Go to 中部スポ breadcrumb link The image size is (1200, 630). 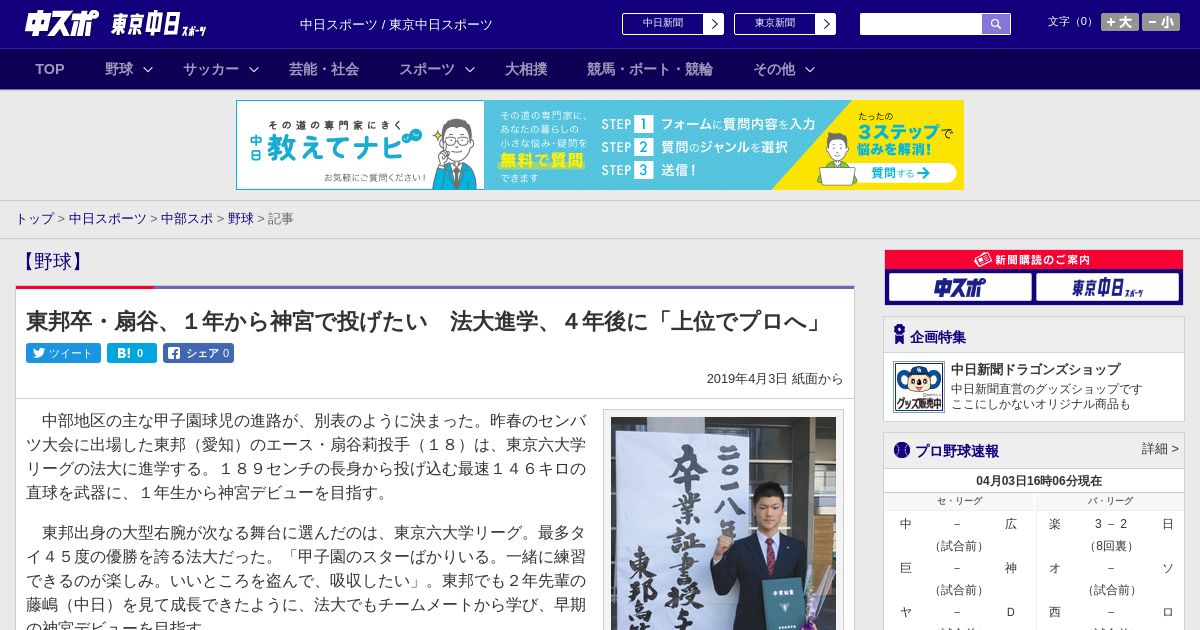coord(187,218)
